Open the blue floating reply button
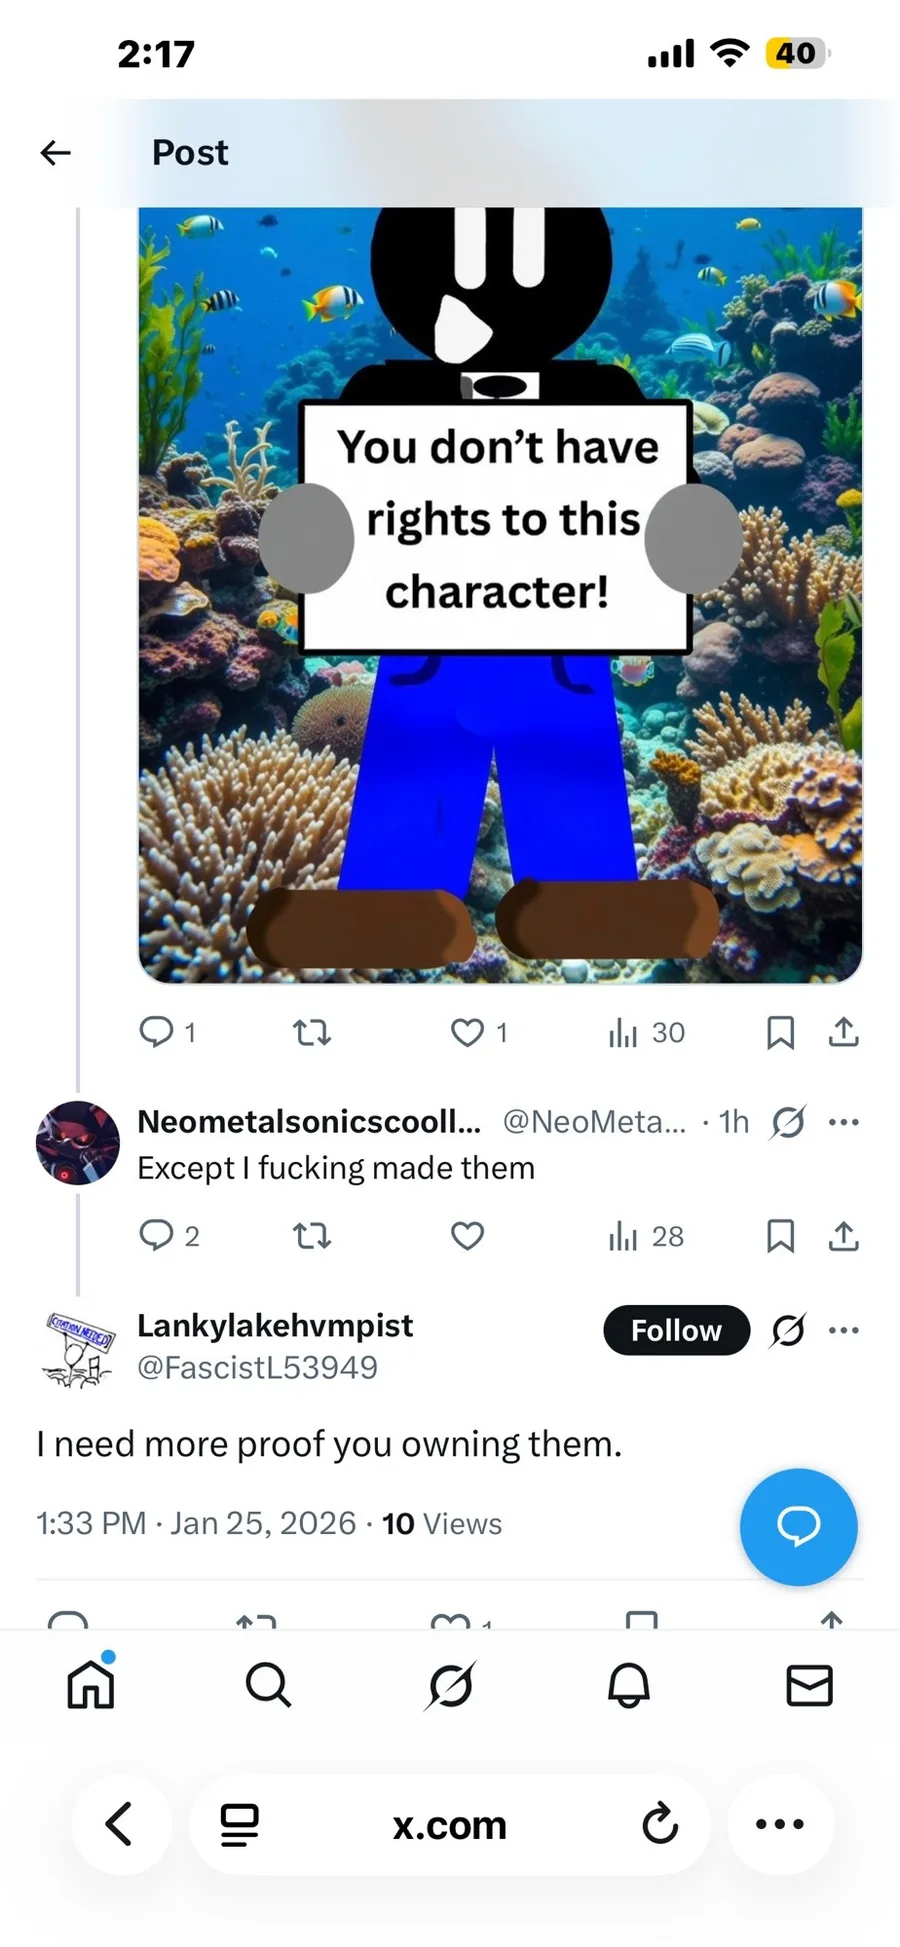Screen dimensions: 900x1947 point(798,1526)
